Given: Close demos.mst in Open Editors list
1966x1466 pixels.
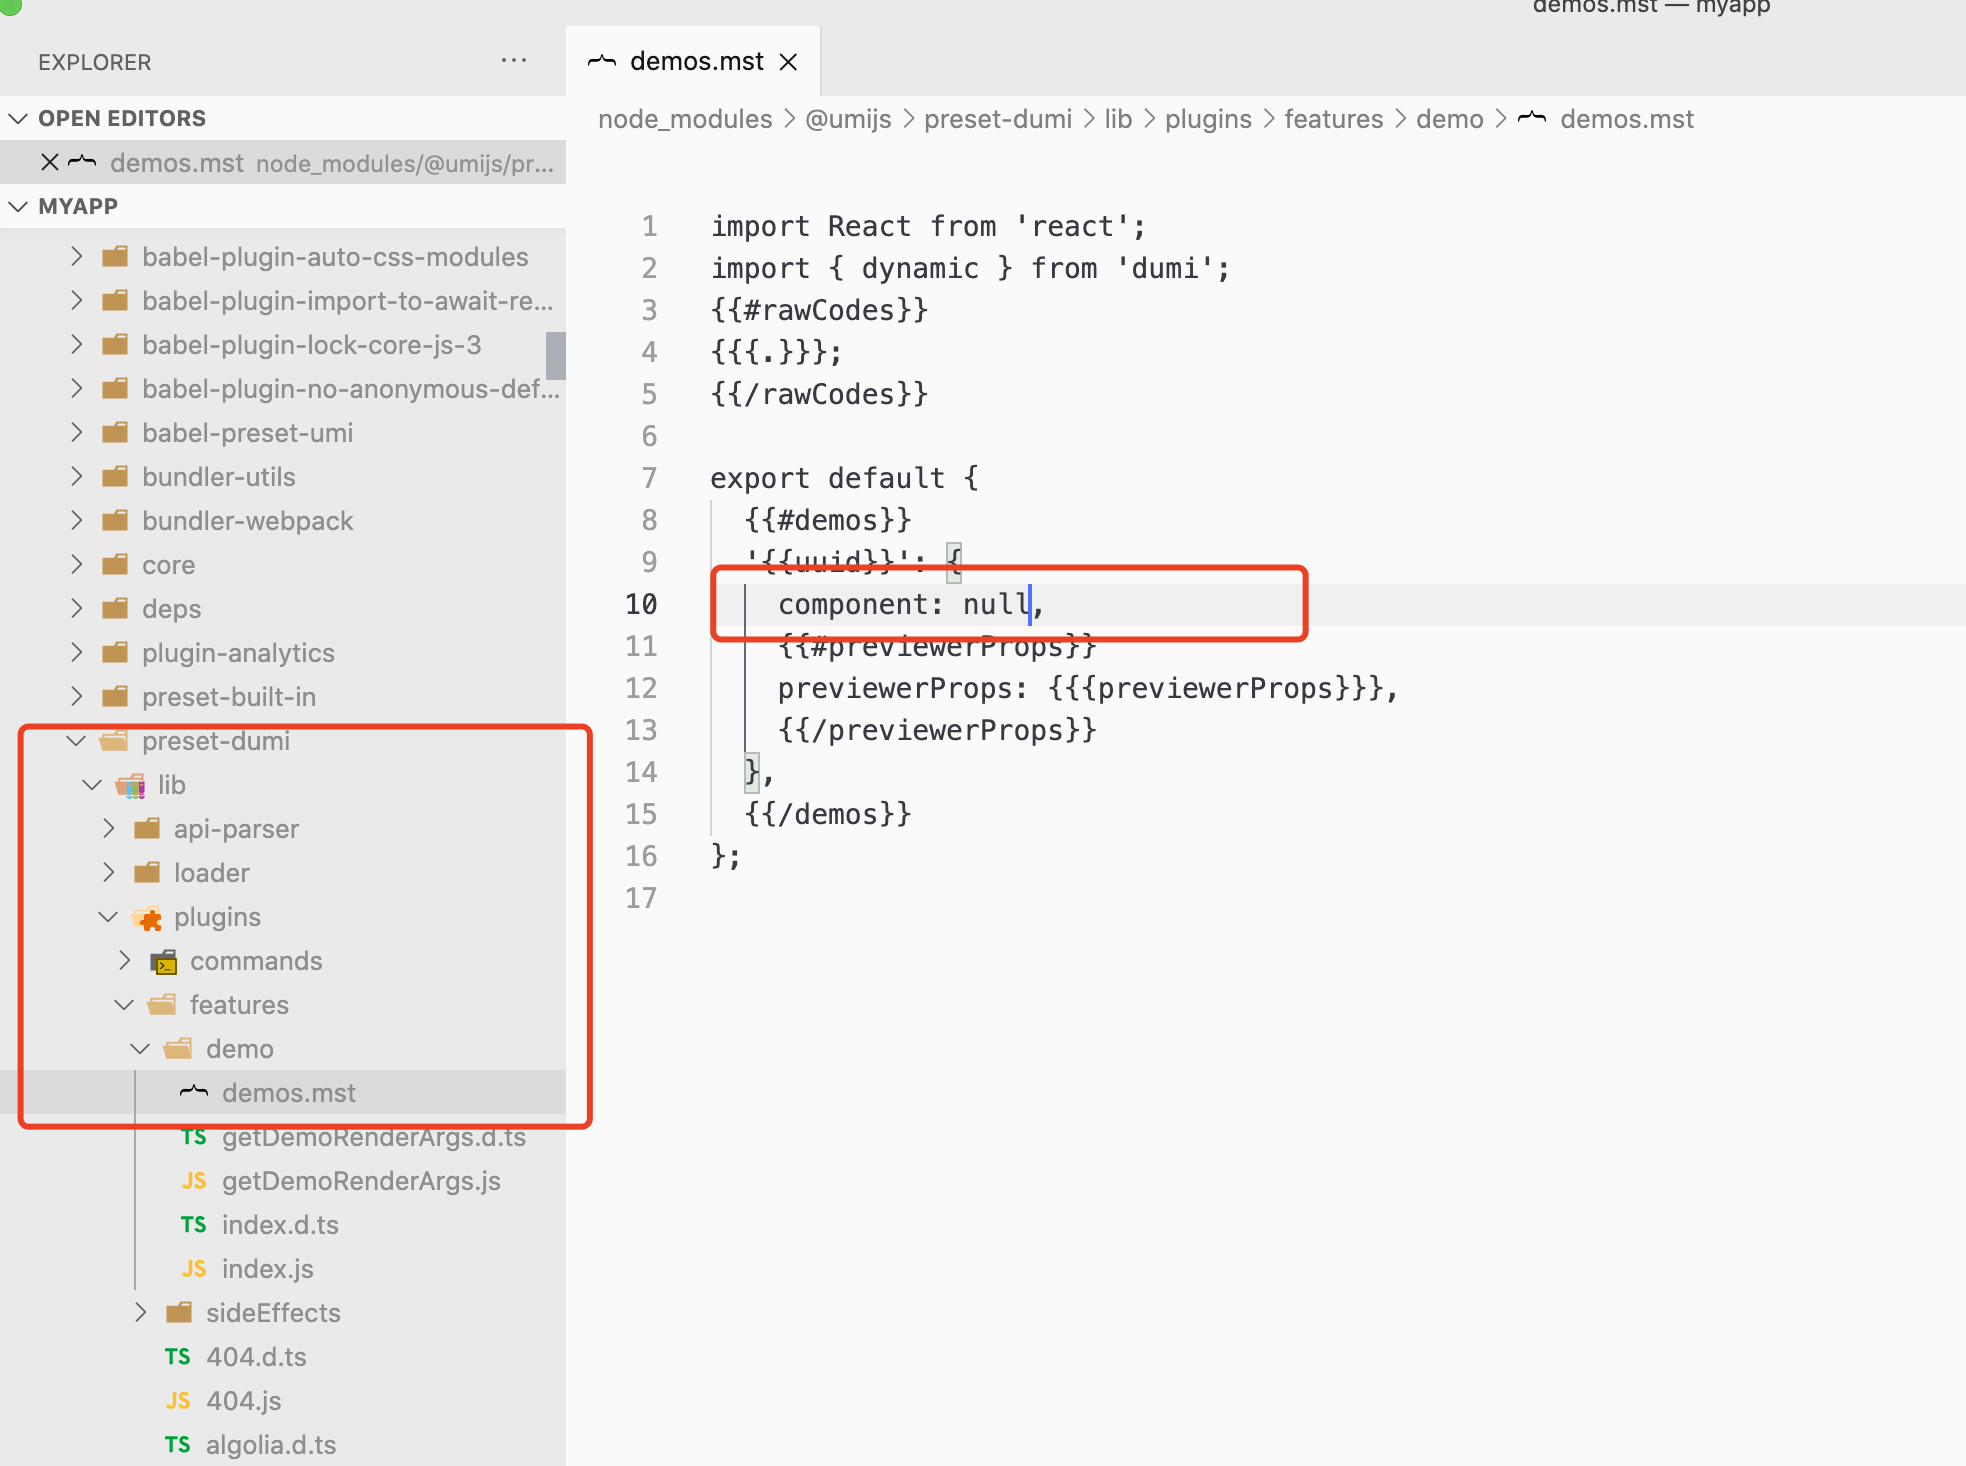Looking at the screenshot, I should (49, 162).
